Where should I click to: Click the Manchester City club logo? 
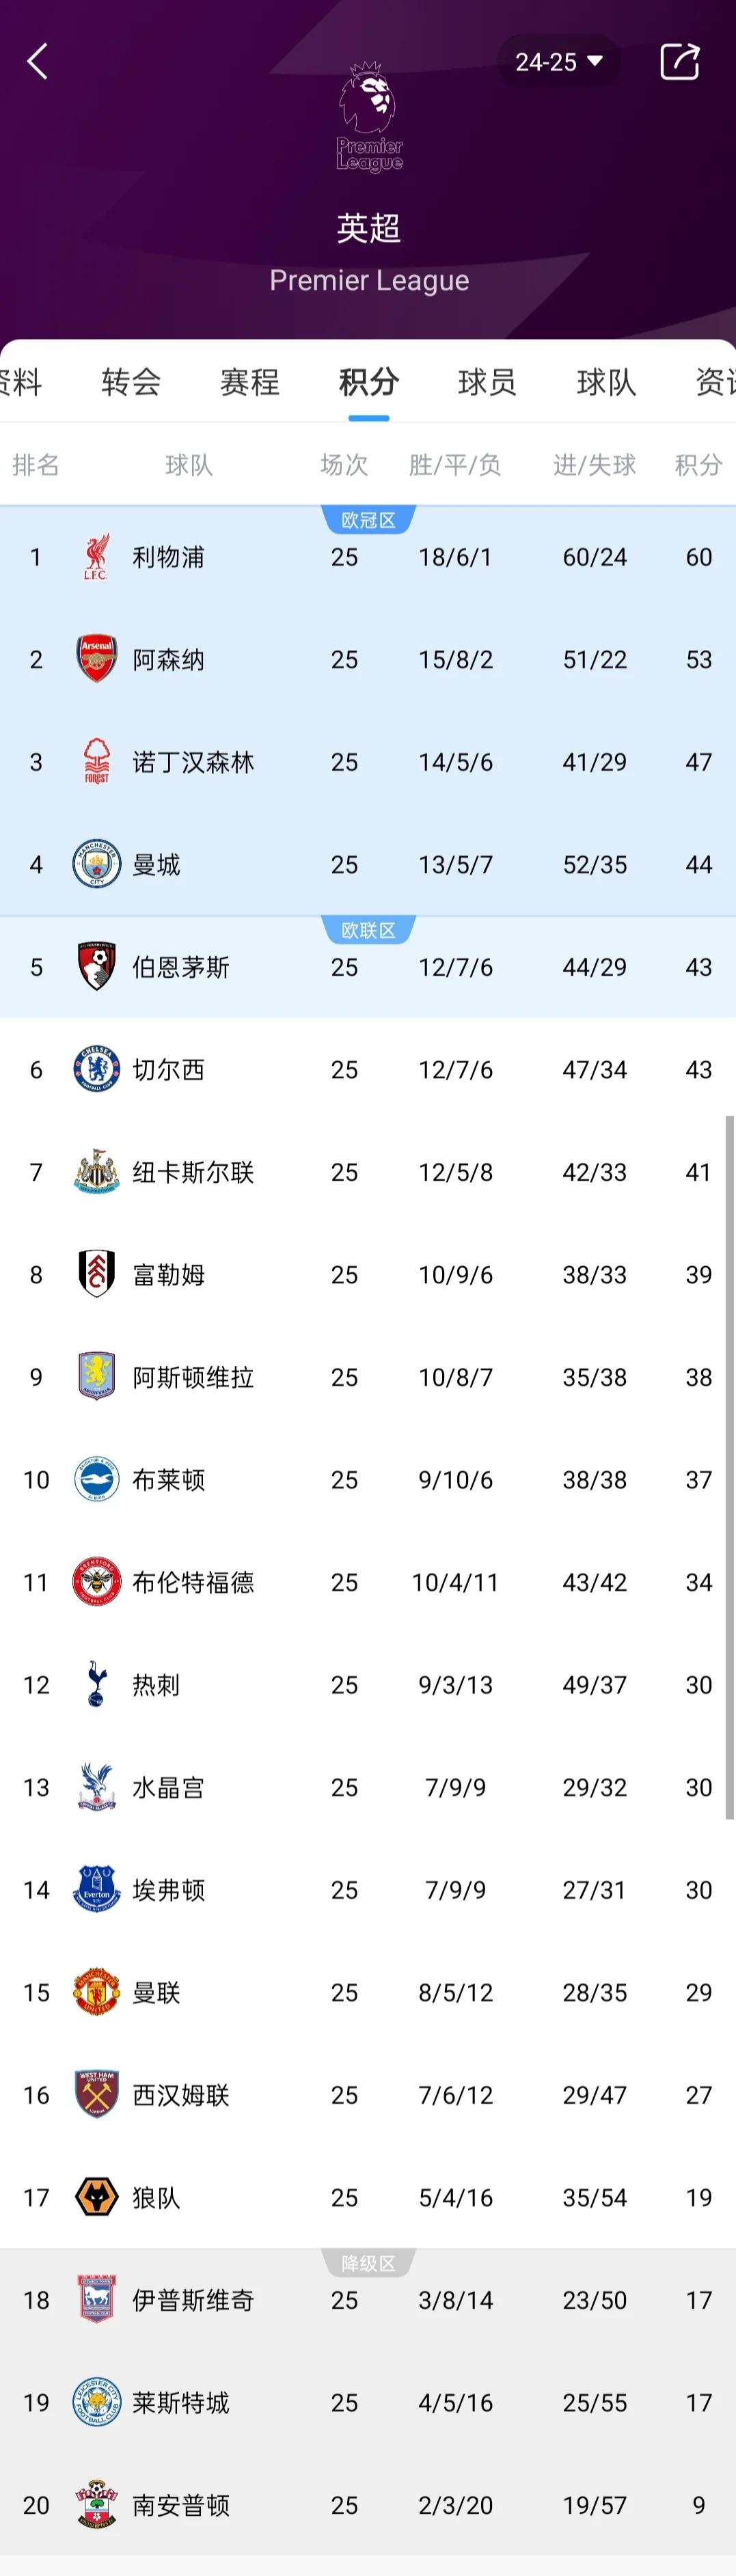pyautogui.click(x=95, y=864)
